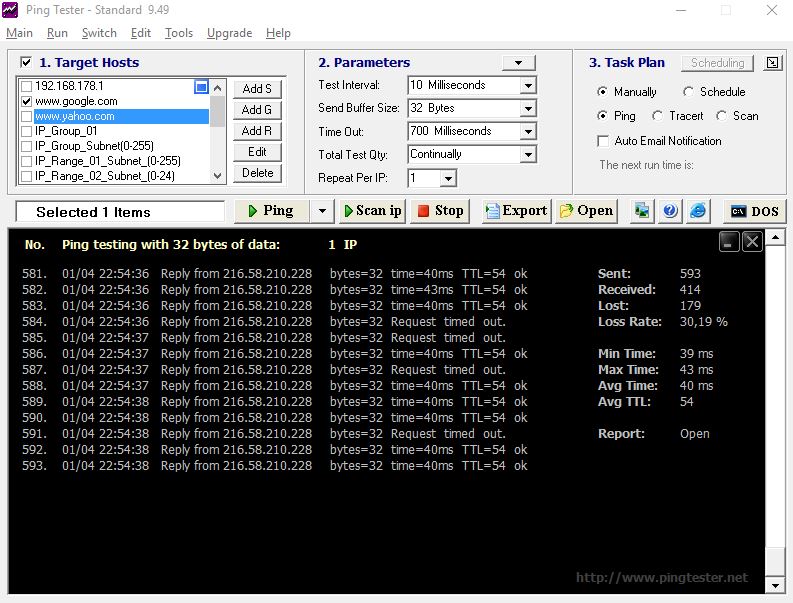Export the ping results
The height and width of the screenshot is (603, 793).
point(516,210)
